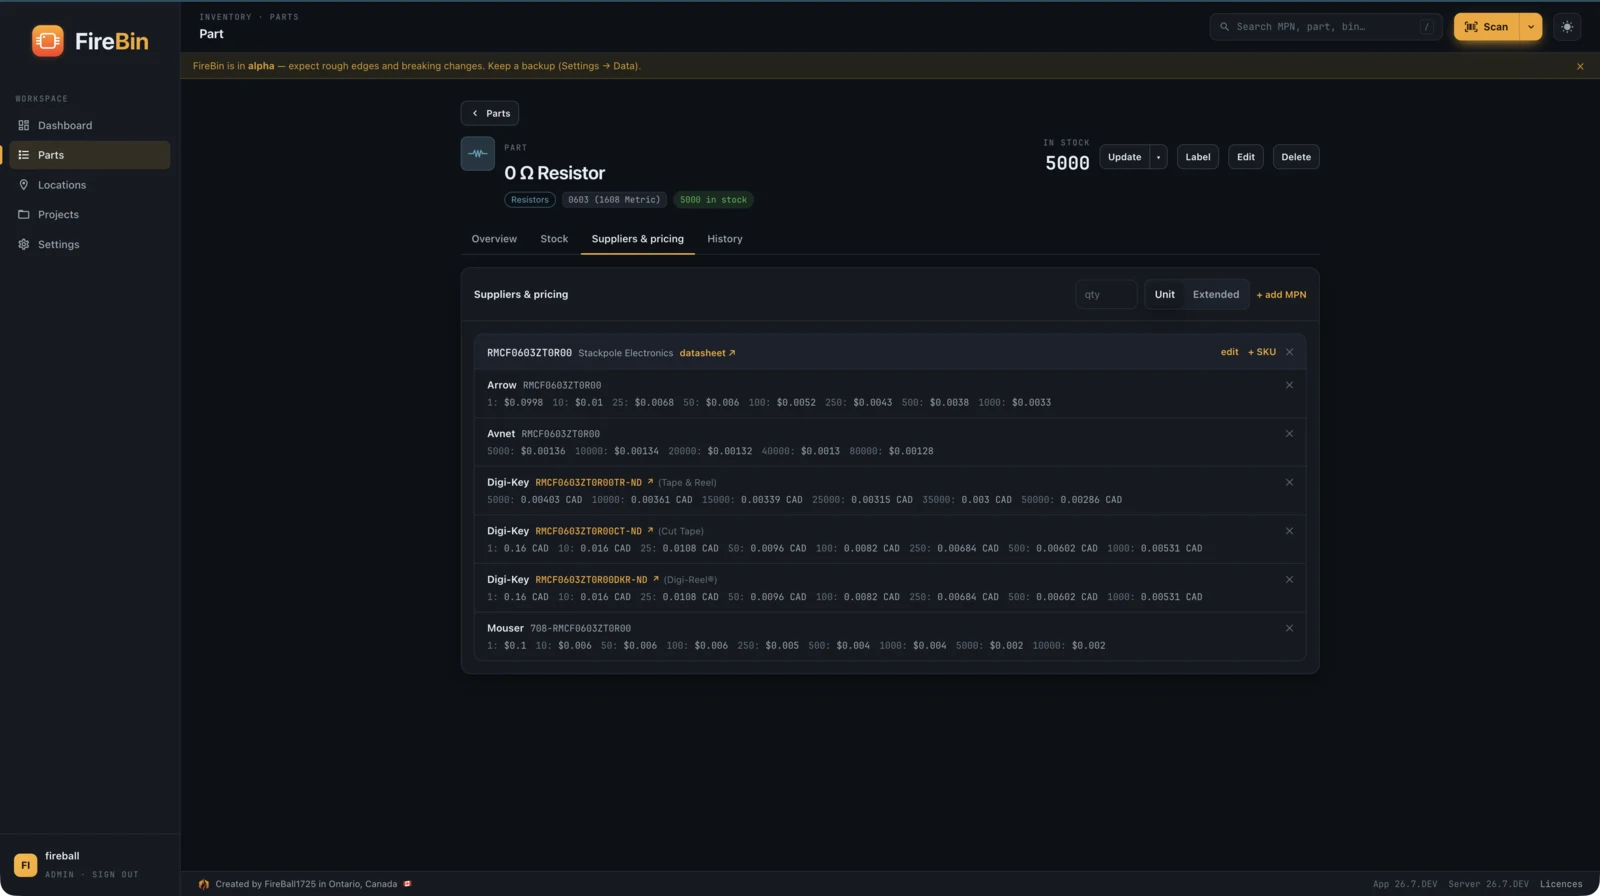Switch to the Stock tab
Image resolution: width=1600 pixels, height=896 pixels.
[x=554, y=239]
